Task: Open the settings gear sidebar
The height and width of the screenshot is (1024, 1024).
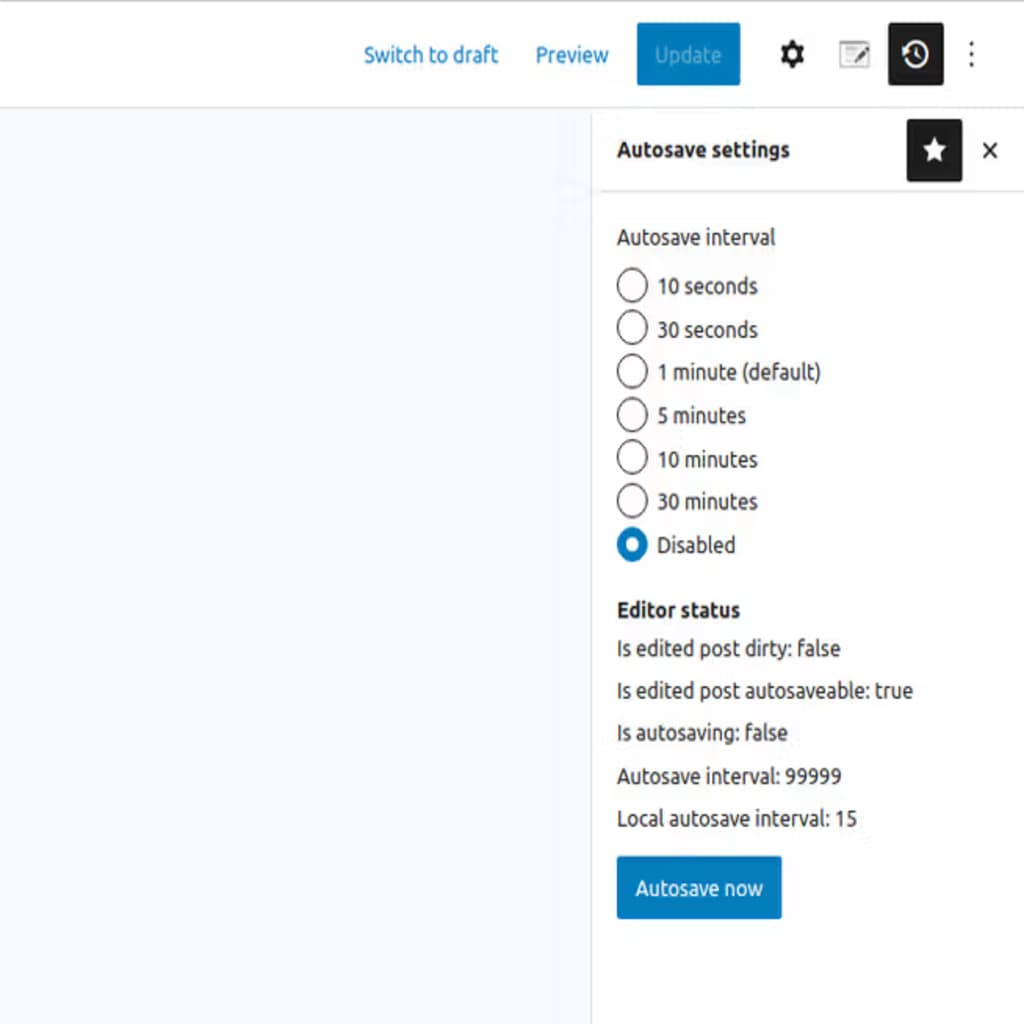Action: coord(792,54)
